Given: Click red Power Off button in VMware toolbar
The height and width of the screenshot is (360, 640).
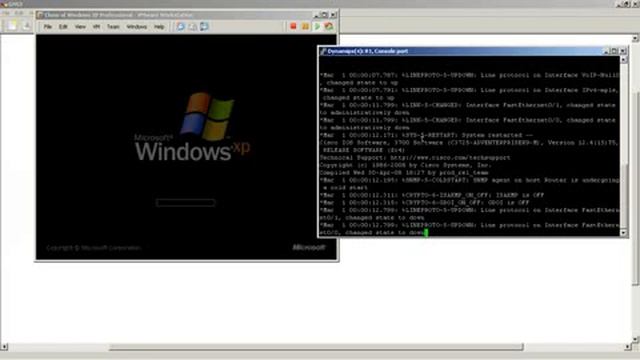Looking at the screenshot, I should point(293,27).
